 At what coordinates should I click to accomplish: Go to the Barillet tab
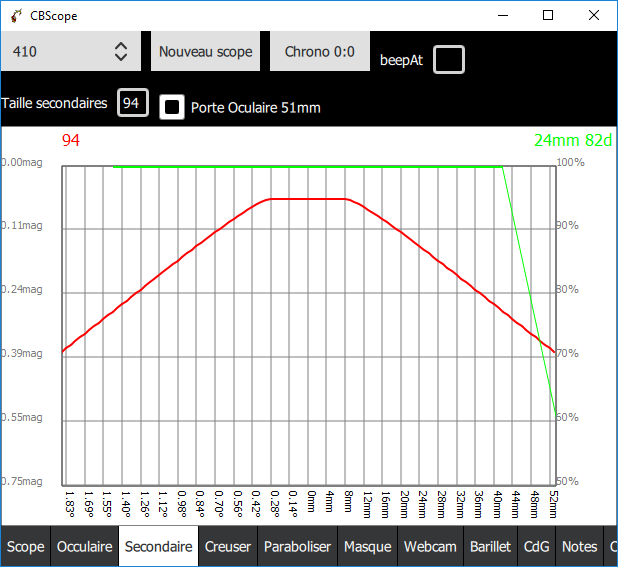coord(491,547)
